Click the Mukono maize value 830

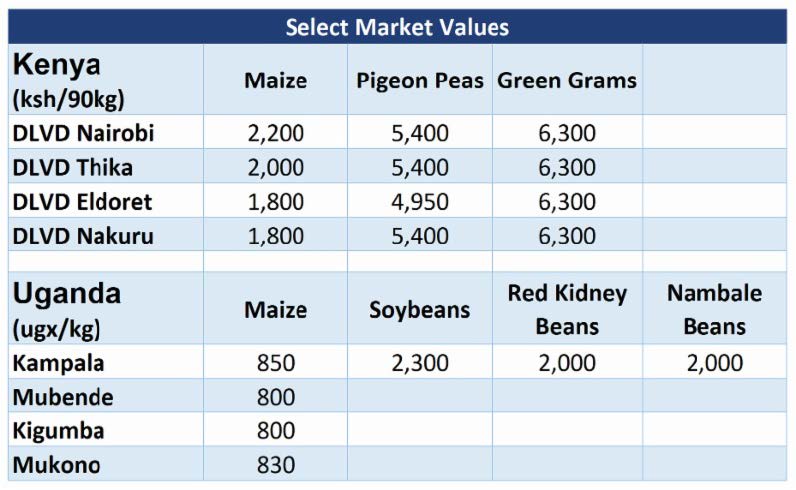276,465
